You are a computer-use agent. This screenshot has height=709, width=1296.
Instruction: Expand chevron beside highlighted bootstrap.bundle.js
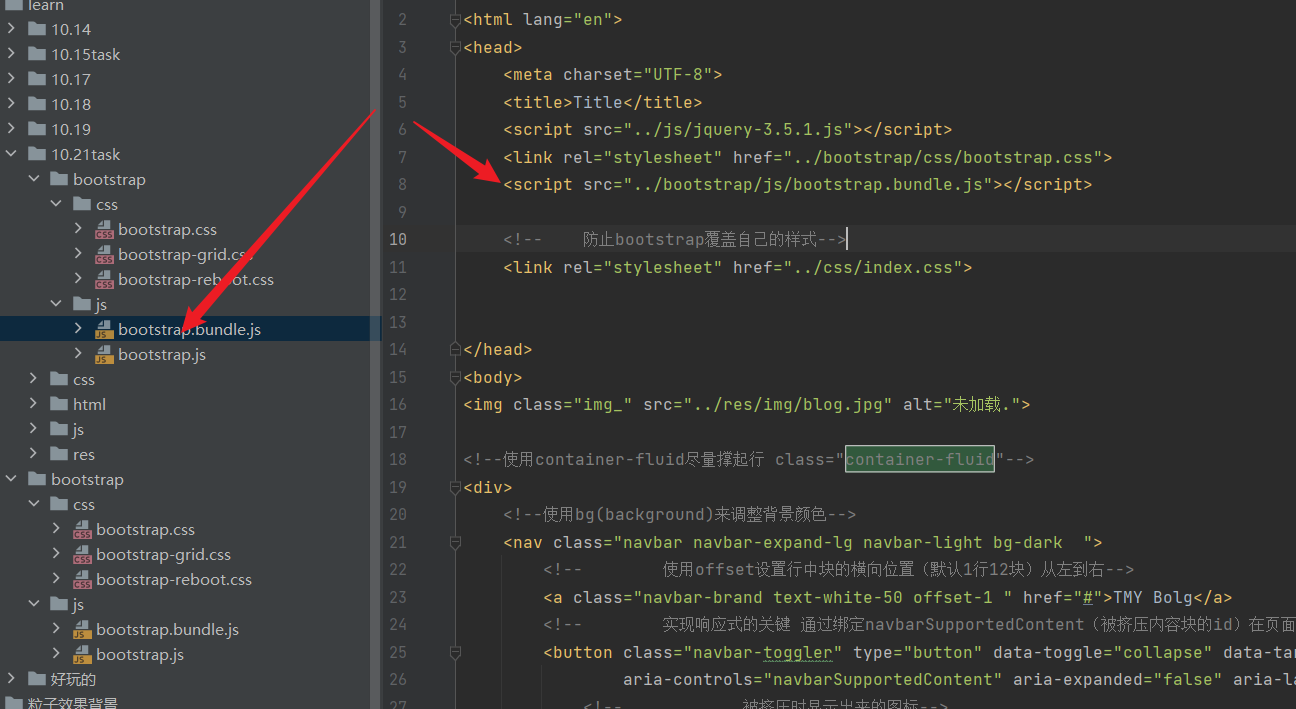78,330
